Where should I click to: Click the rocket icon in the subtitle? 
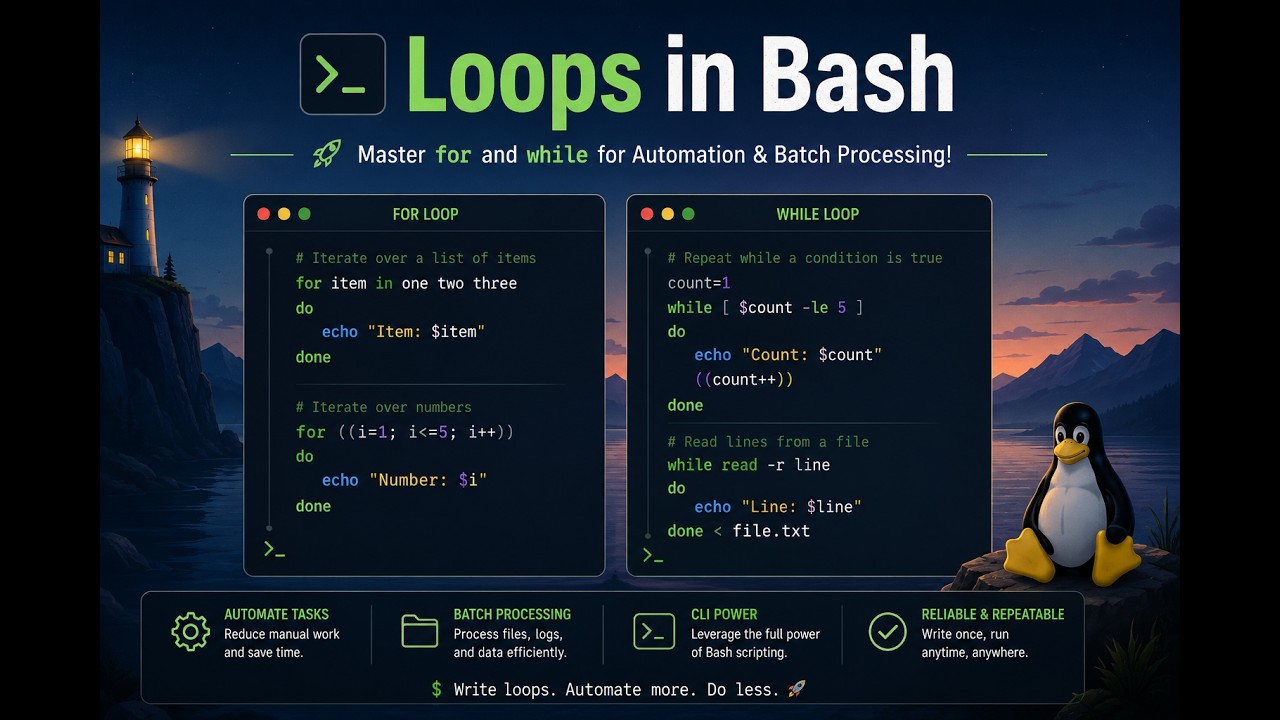click(x=326, y=154)
